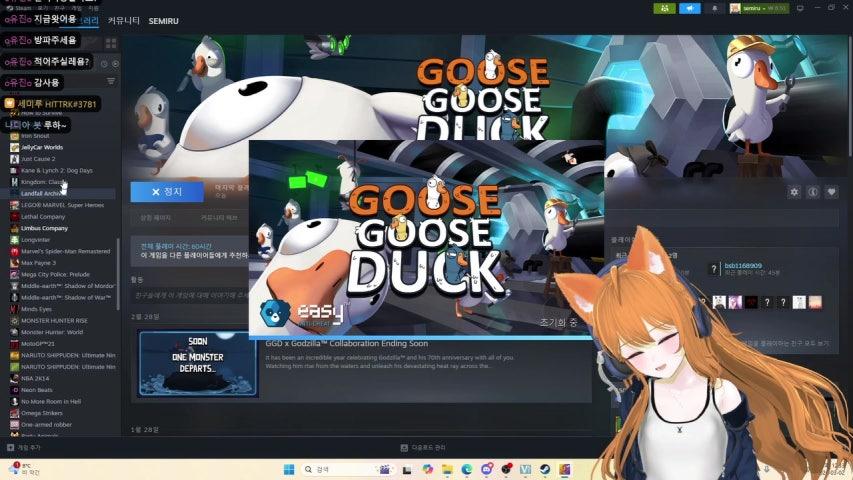This screenshot has width=853, height=480.
Task: Click the Goose Goose Duck splash image
Action: coord(426,238)
